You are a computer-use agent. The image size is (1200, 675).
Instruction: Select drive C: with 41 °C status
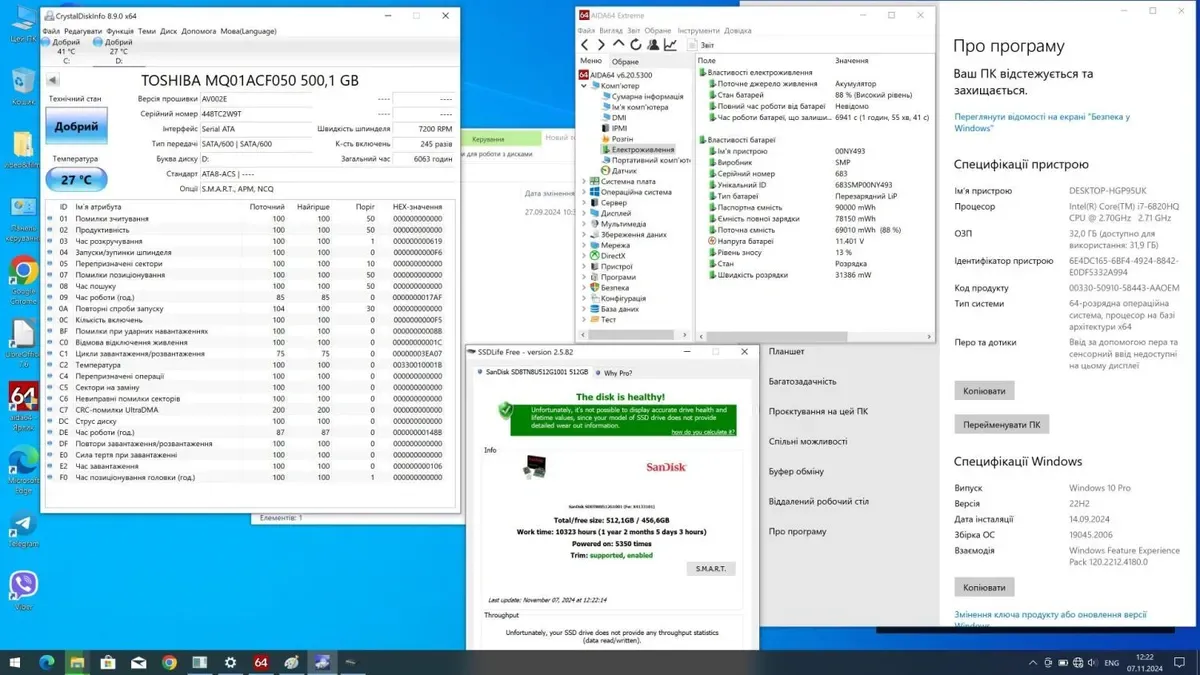coord(66,50)
